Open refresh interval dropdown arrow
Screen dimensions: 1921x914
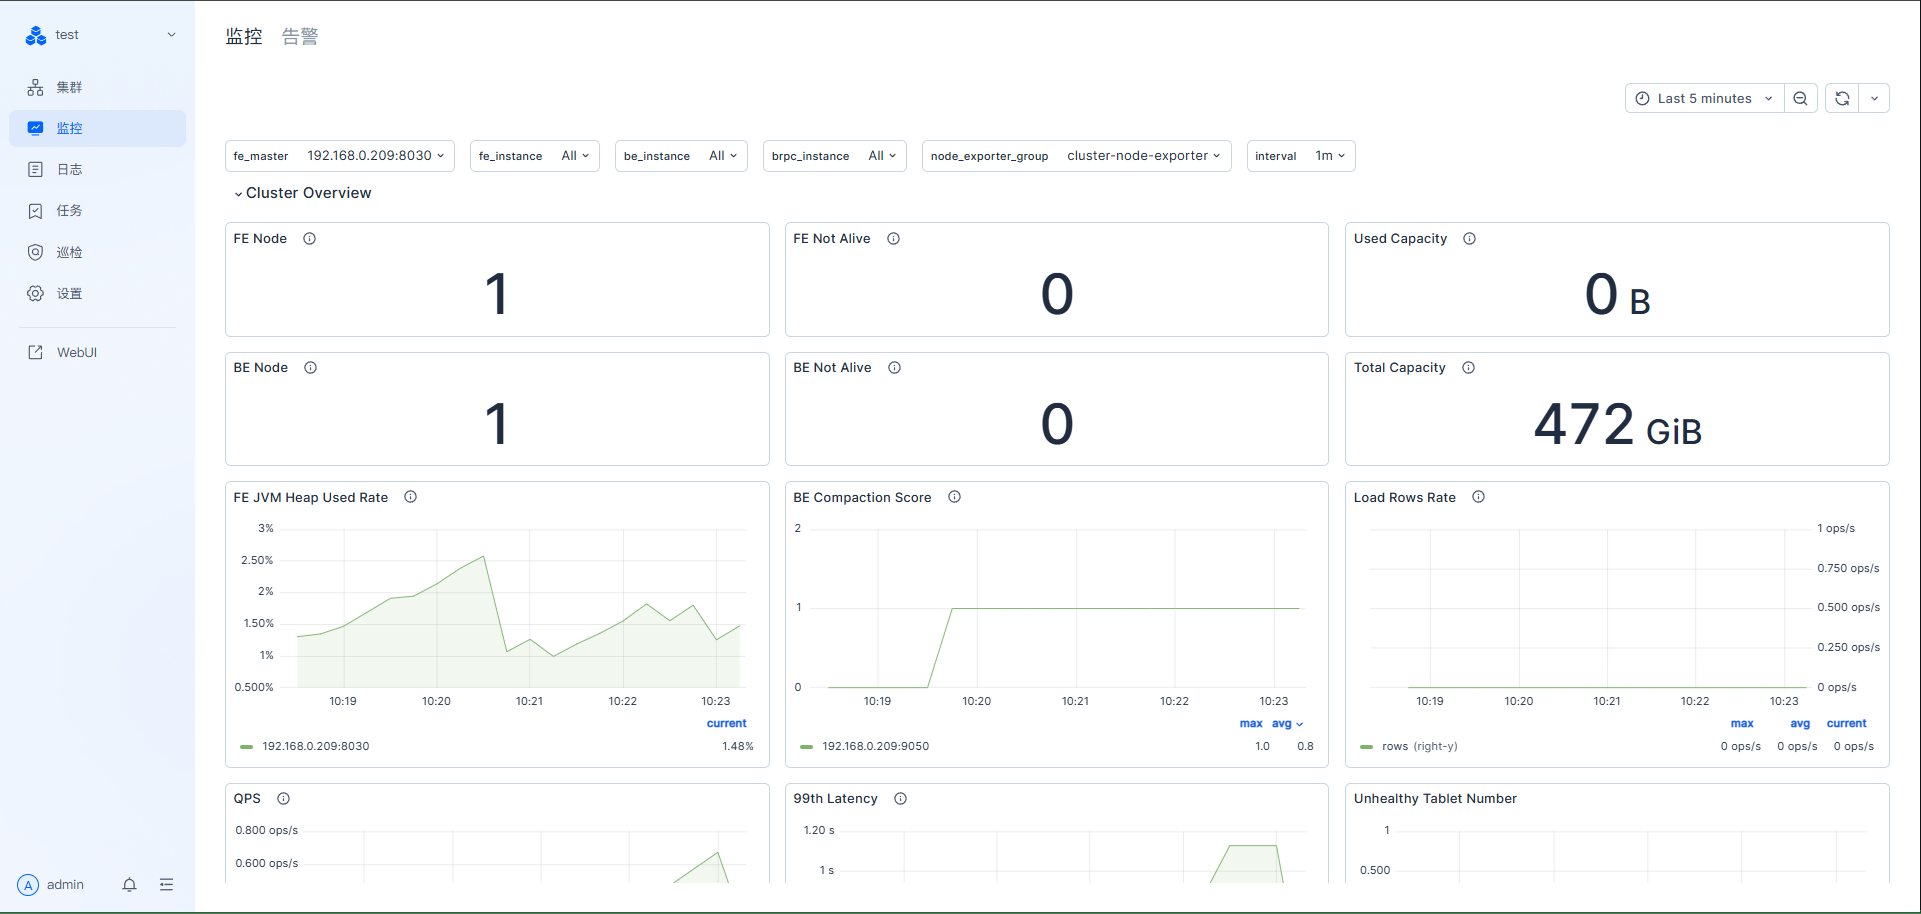tap(1874, 98)
